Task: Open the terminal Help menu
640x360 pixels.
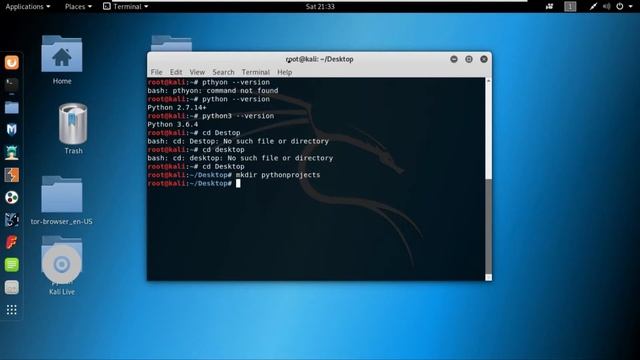Action: point(284,72)
